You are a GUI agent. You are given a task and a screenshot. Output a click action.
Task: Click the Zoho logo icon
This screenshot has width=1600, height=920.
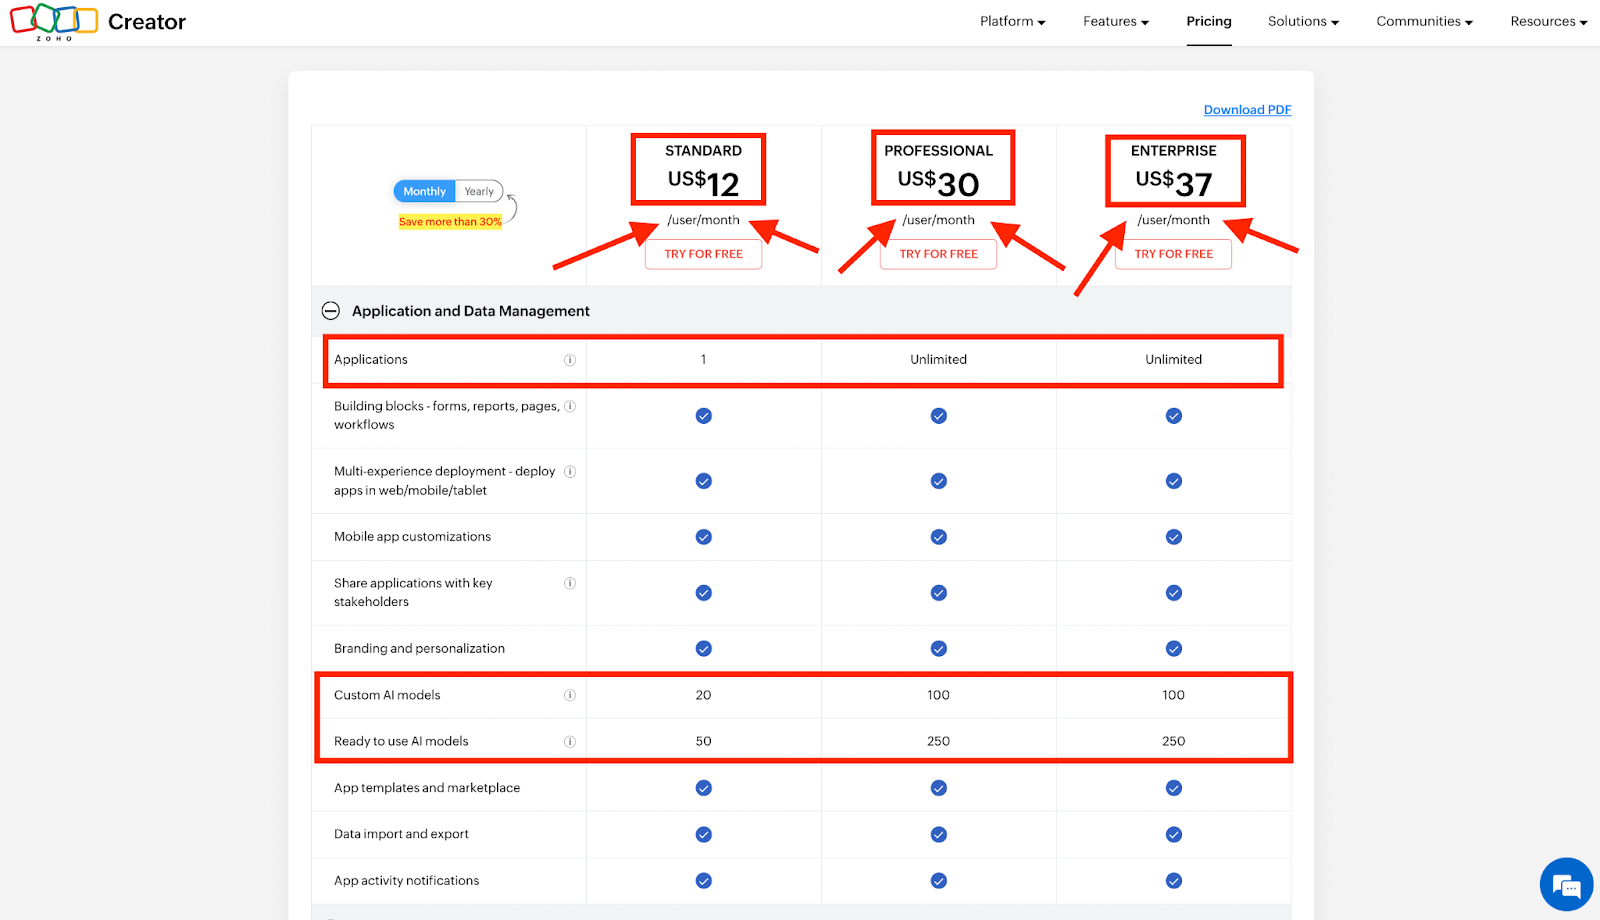point(54,21)
